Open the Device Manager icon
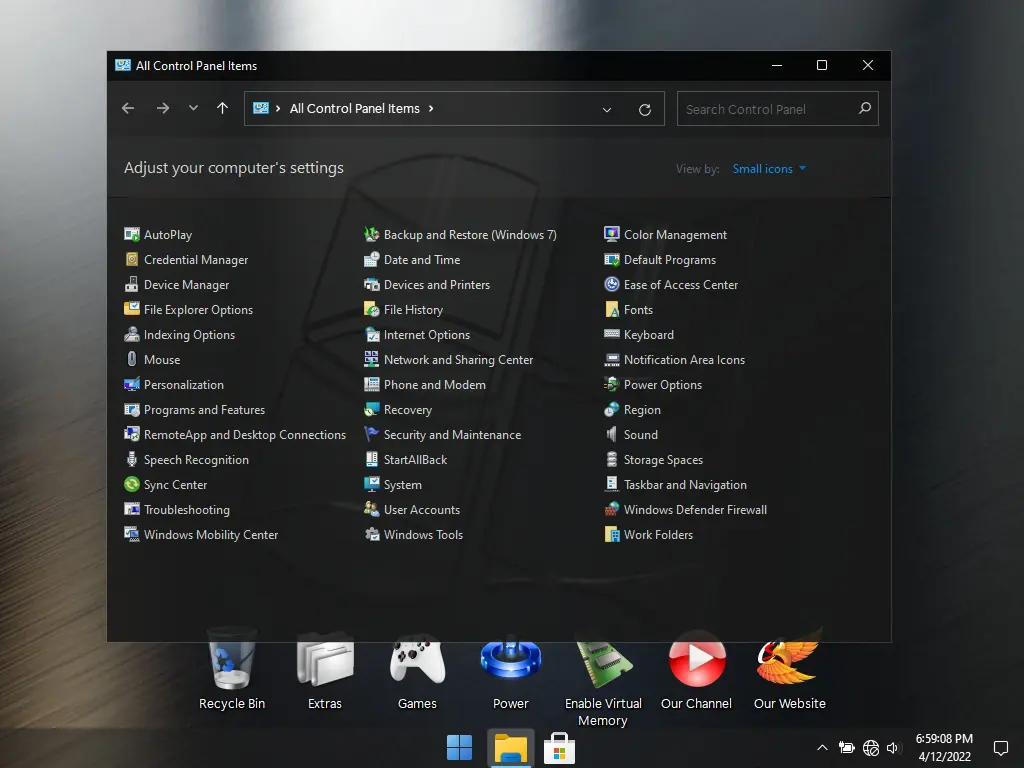The height and width of the screenshot is (768, 1024). click(x=132, y=285)
